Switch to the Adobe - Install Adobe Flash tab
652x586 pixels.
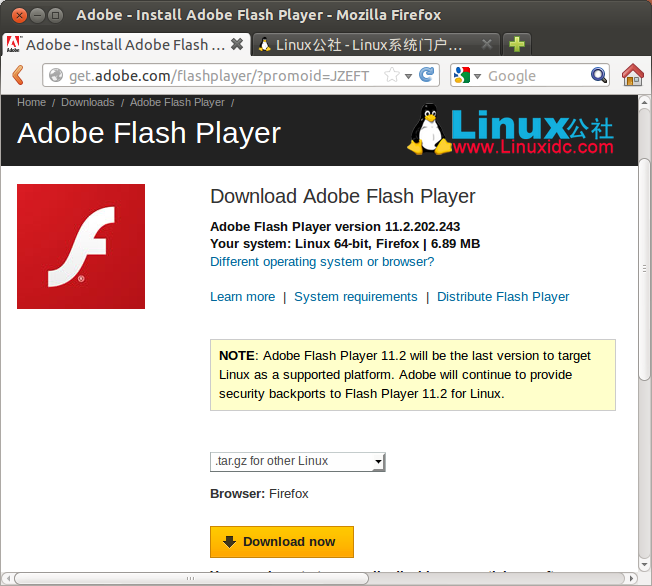(125, 44)
